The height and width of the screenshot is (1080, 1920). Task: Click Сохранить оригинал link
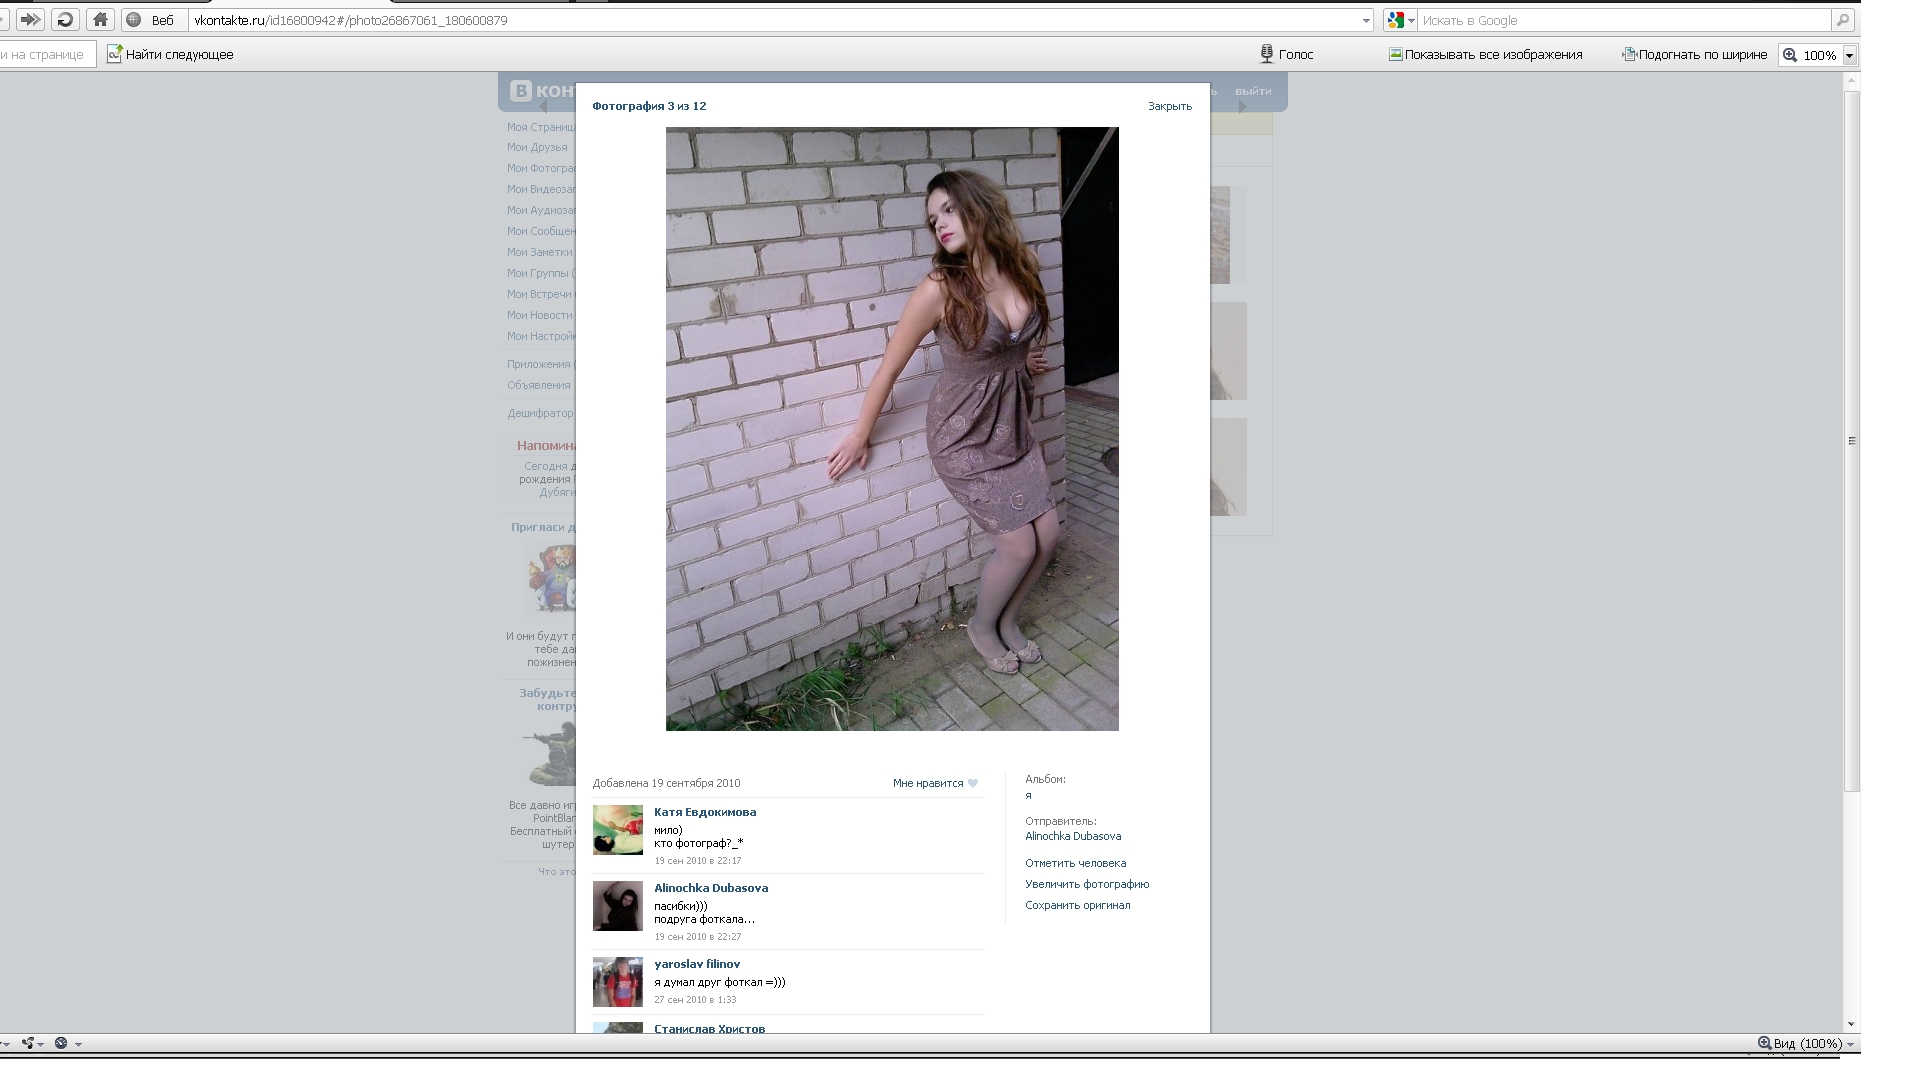coord(1077,905)
